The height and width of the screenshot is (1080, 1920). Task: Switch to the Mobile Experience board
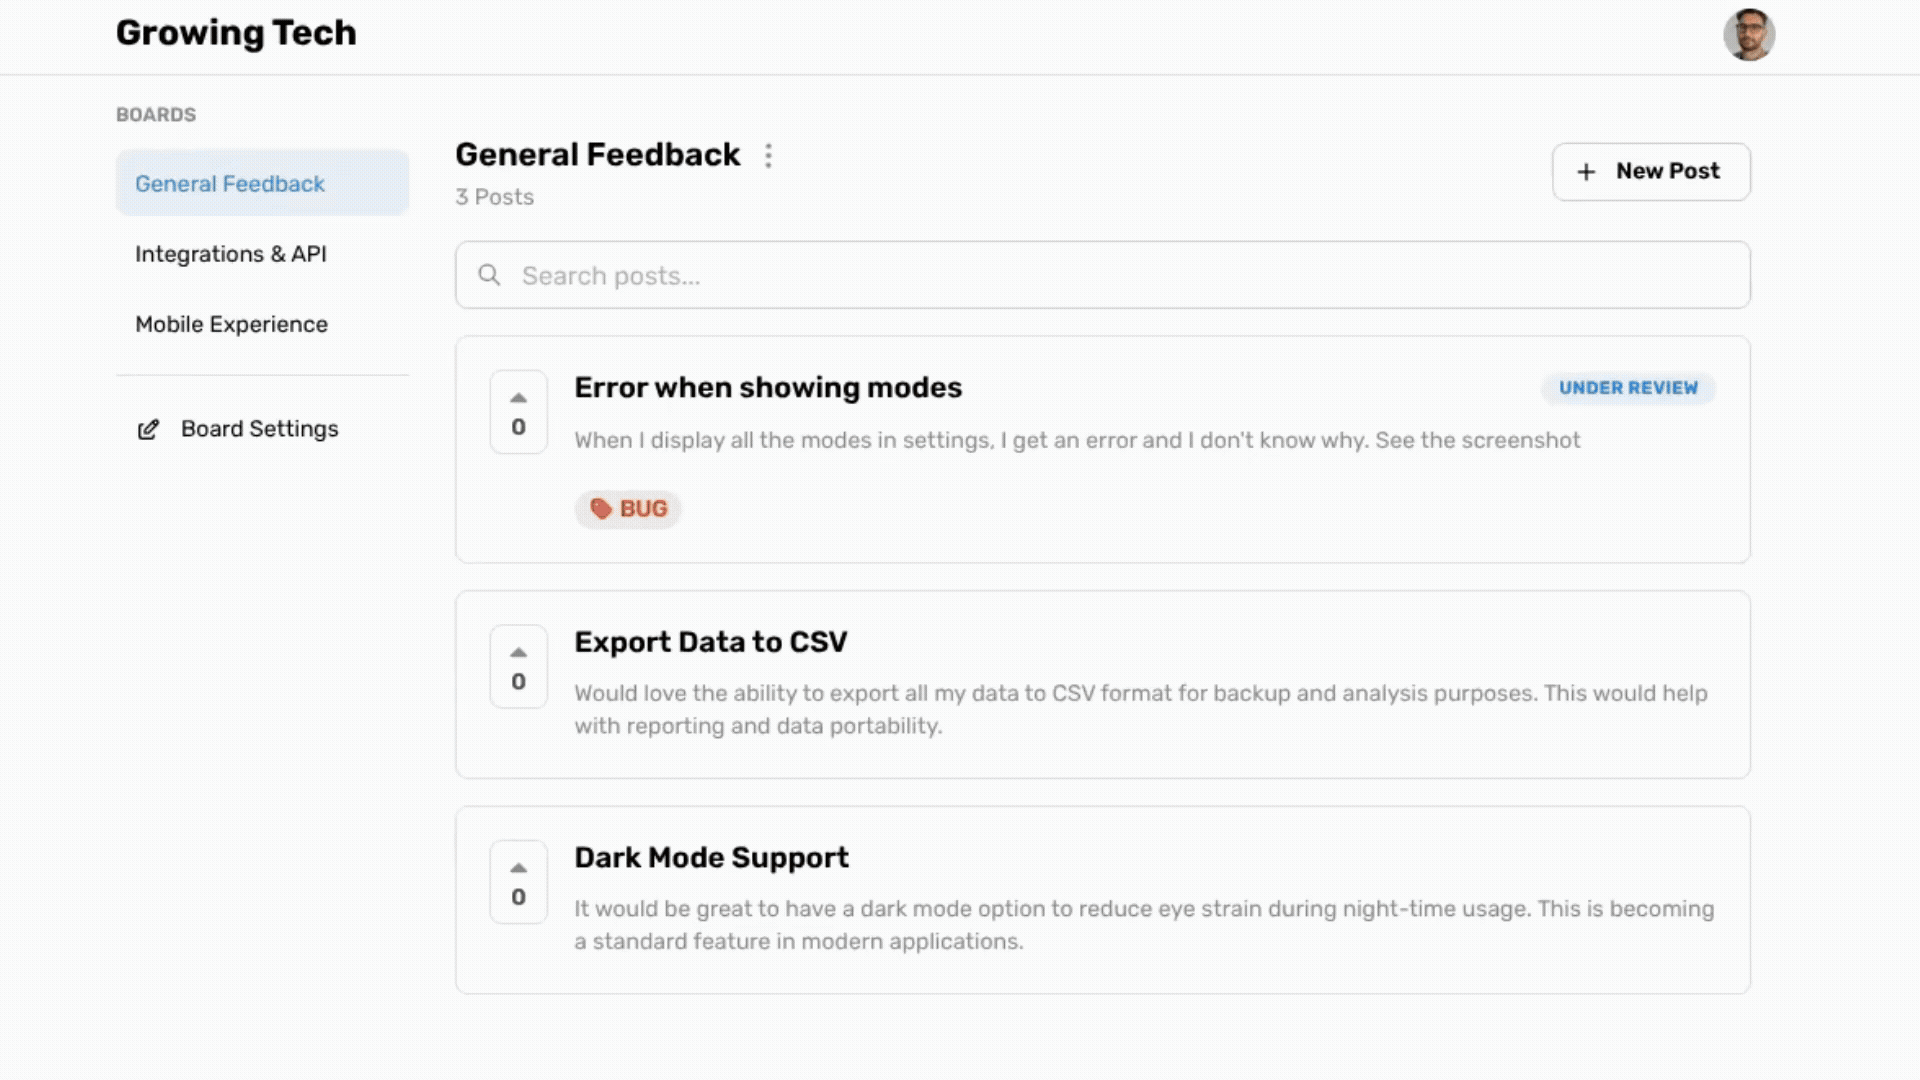click(232, 323)
